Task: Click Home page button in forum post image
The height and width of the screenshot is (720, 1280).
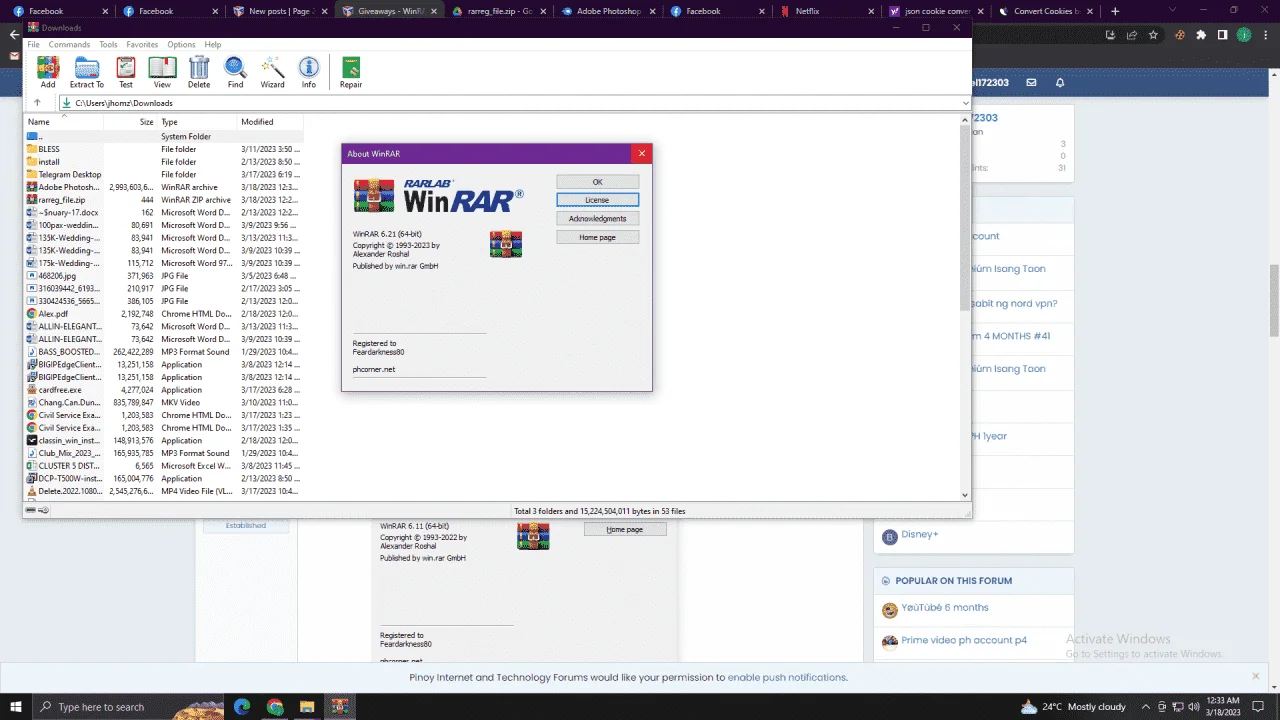Action: (625, 529)
